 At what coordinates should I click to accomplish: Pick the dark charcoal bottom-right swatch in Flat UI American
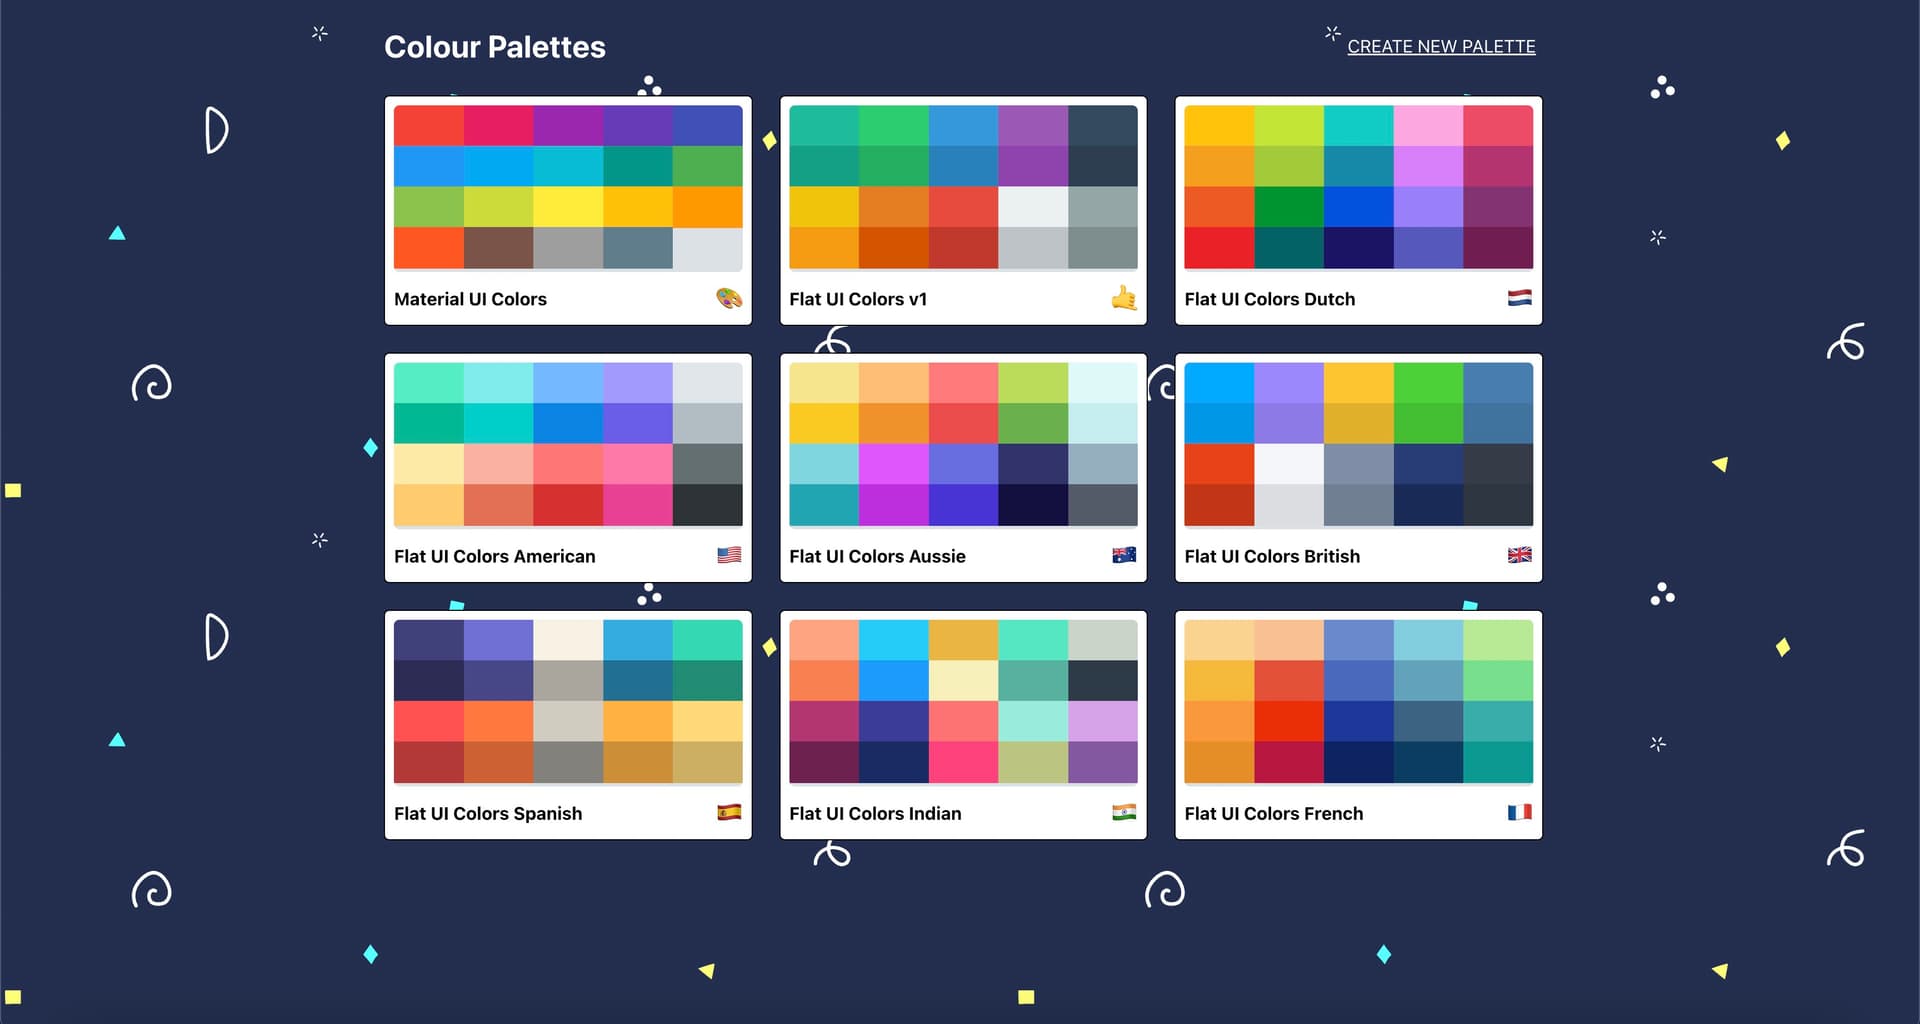click(x=708, y=505)
